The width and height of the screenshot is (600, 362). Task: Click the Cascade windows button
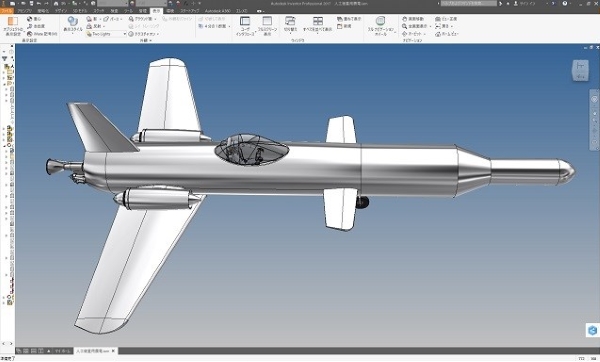349,19
